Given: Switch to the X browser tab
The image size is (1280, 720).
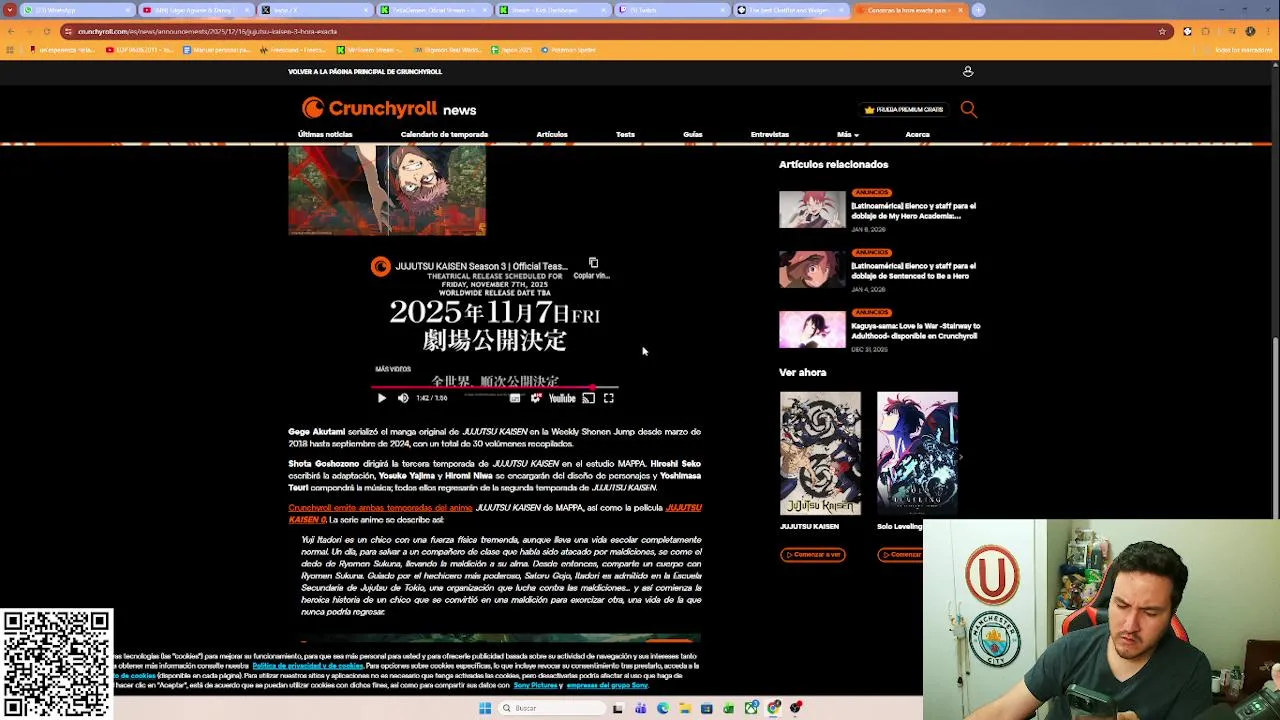Looking at the screenshot, I should (315, 10).
